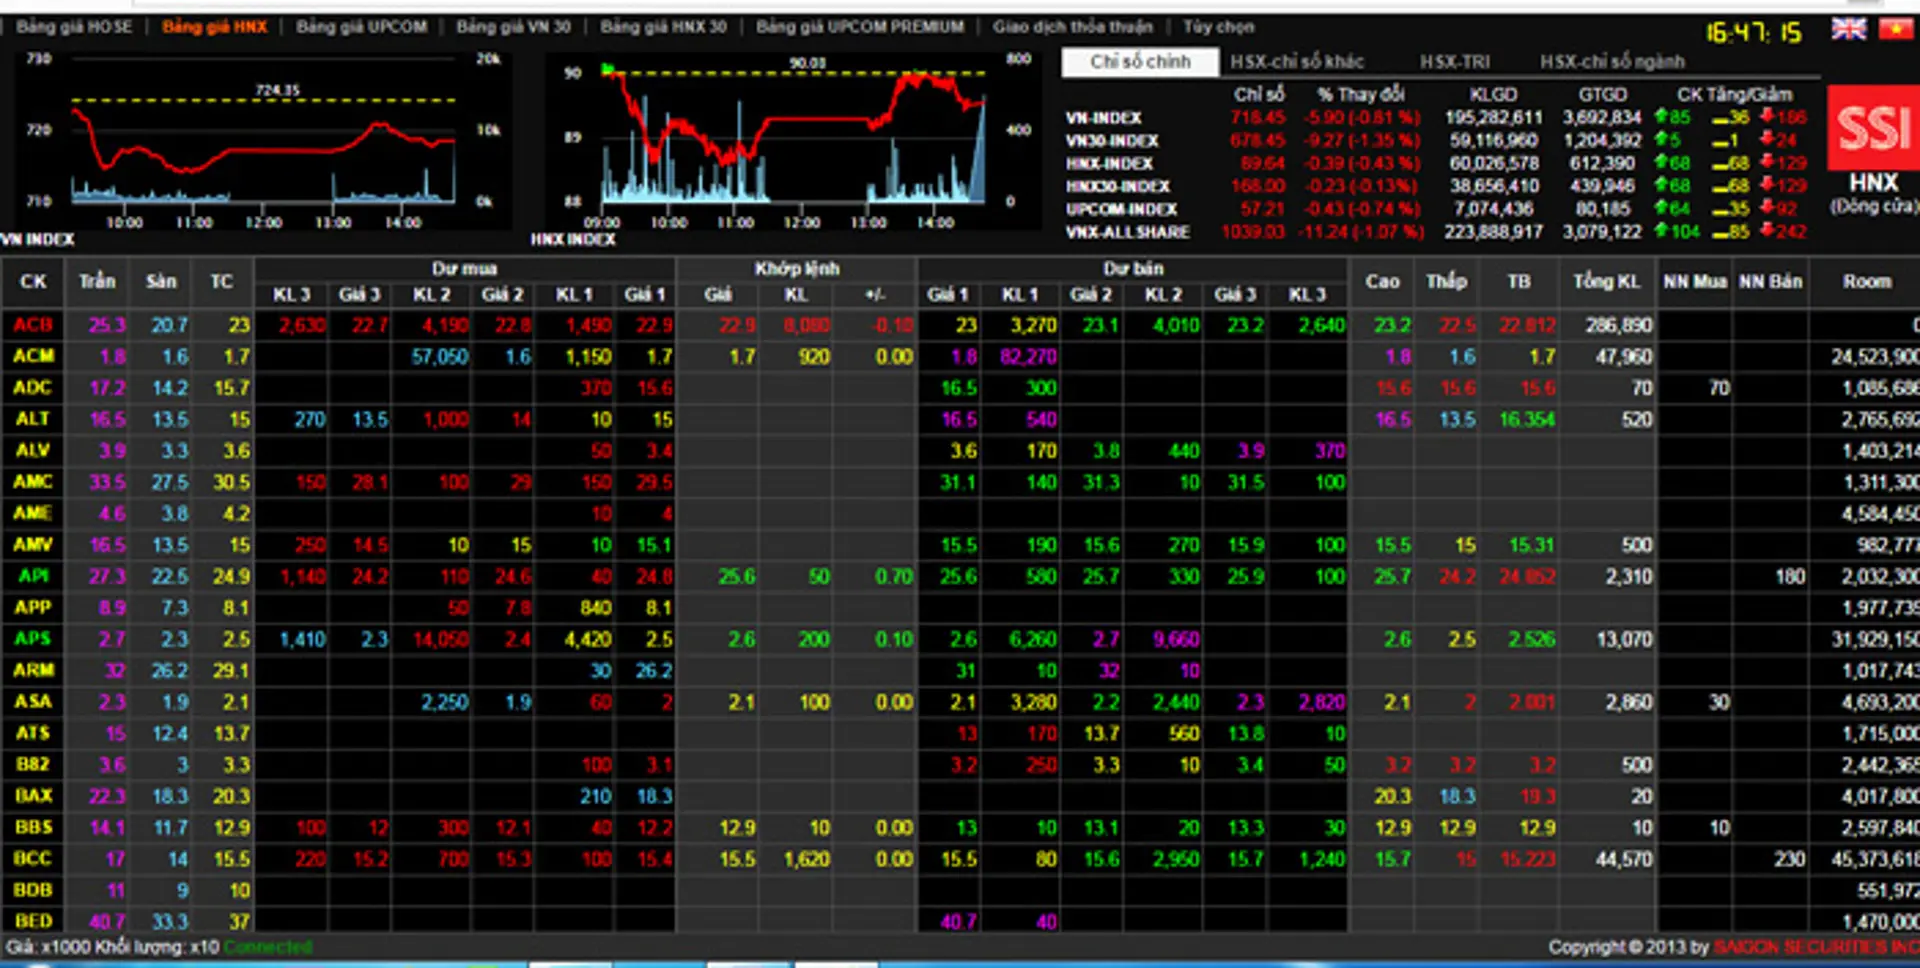
Task: Click the Trần column header
Action: 97,282
